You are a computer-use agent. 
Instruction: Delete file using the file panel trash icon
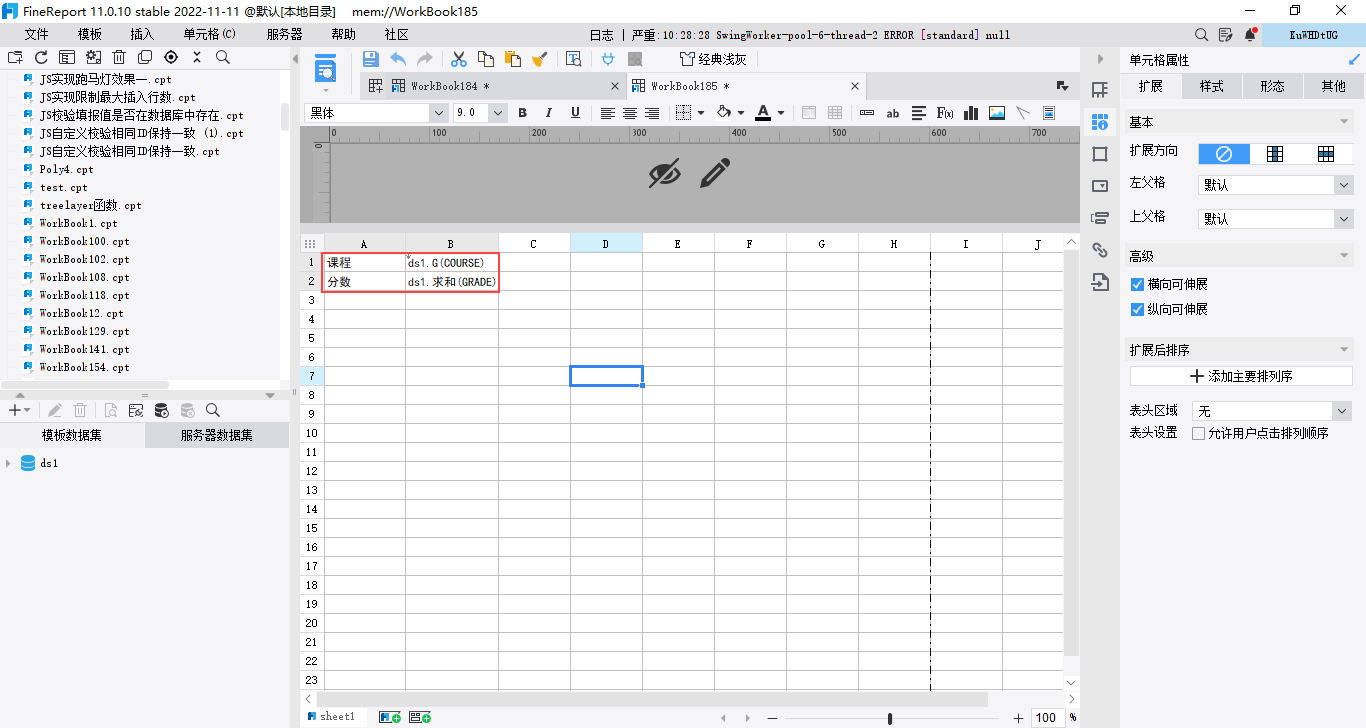click(119, 57)
